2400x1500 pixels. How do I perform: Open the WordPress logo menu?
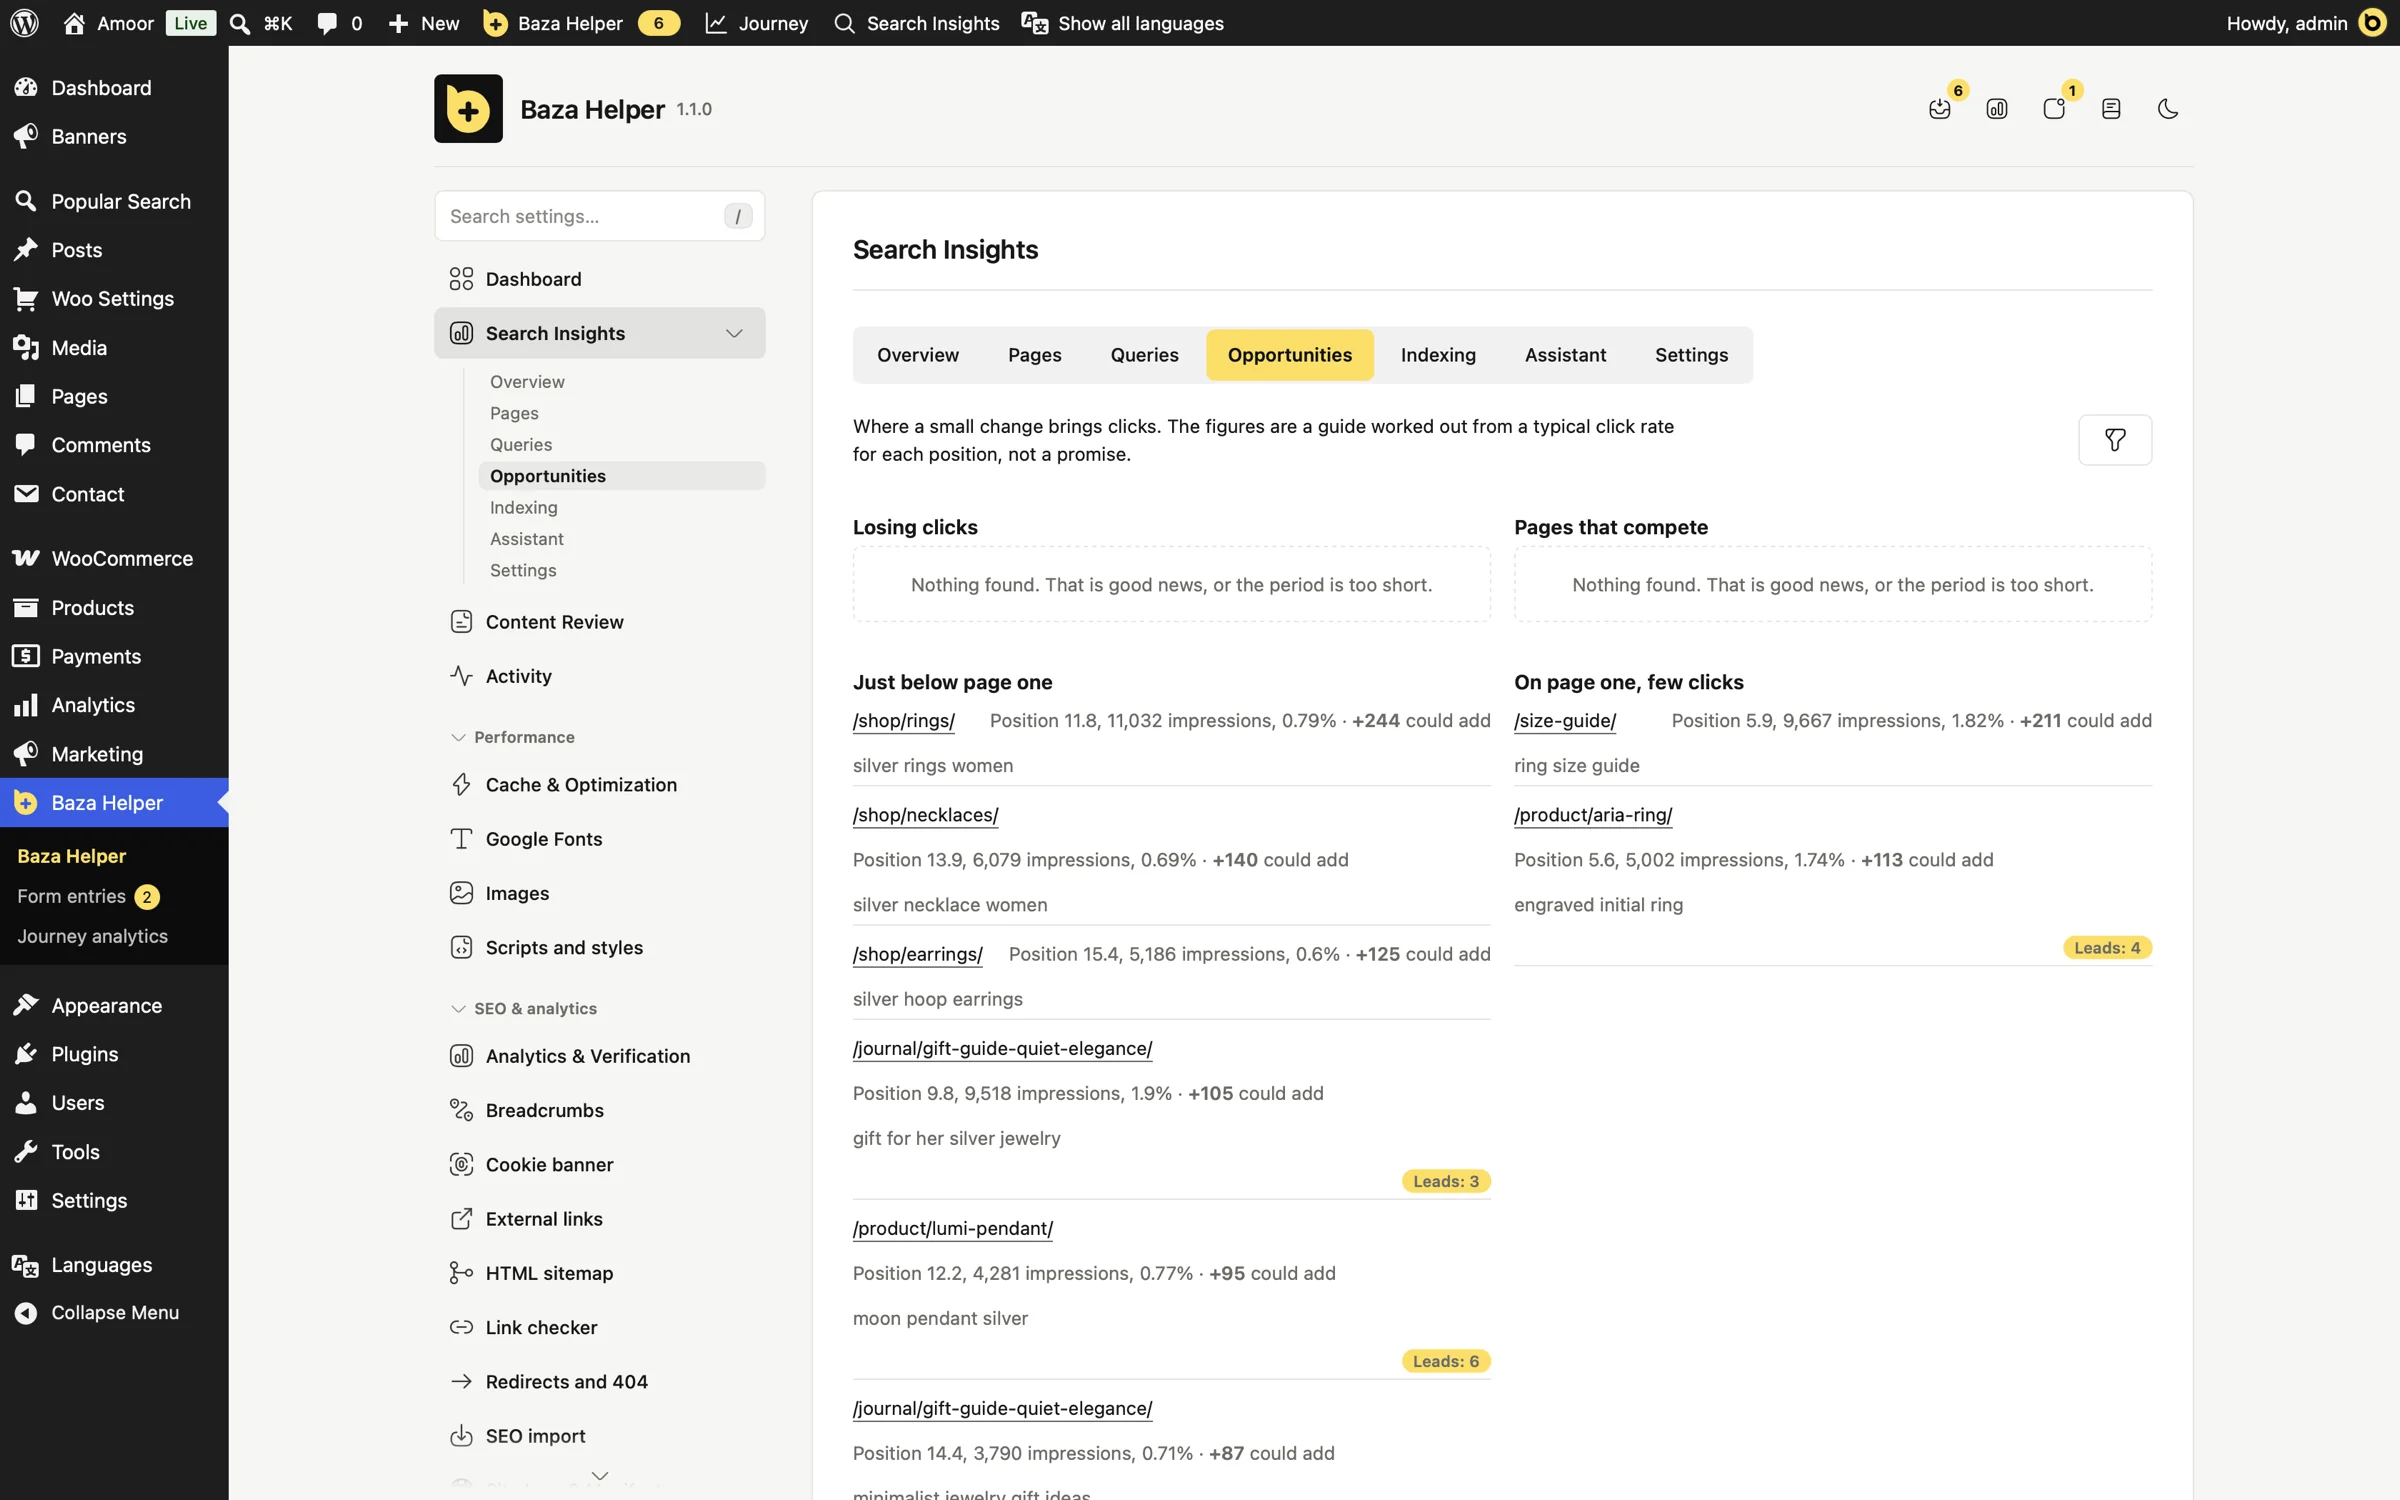24,23
